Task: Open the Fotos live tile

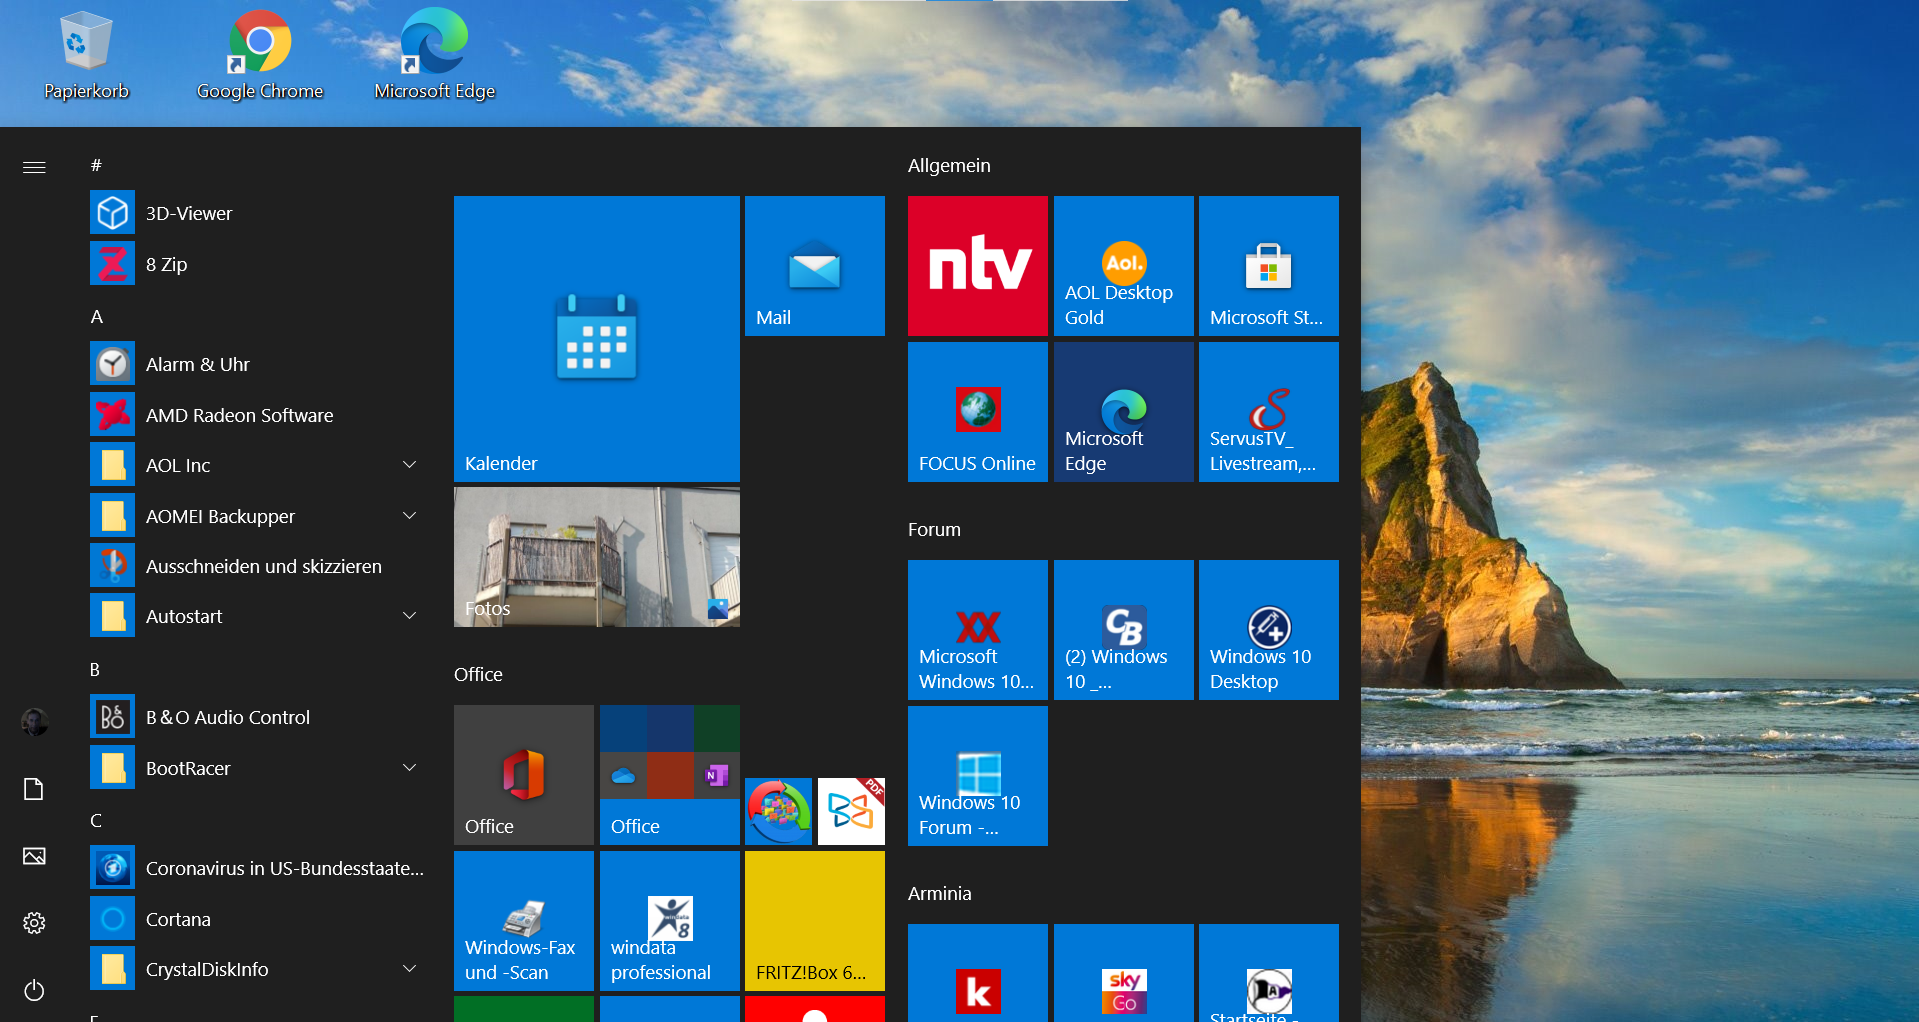Action: [x=597, y=557]
